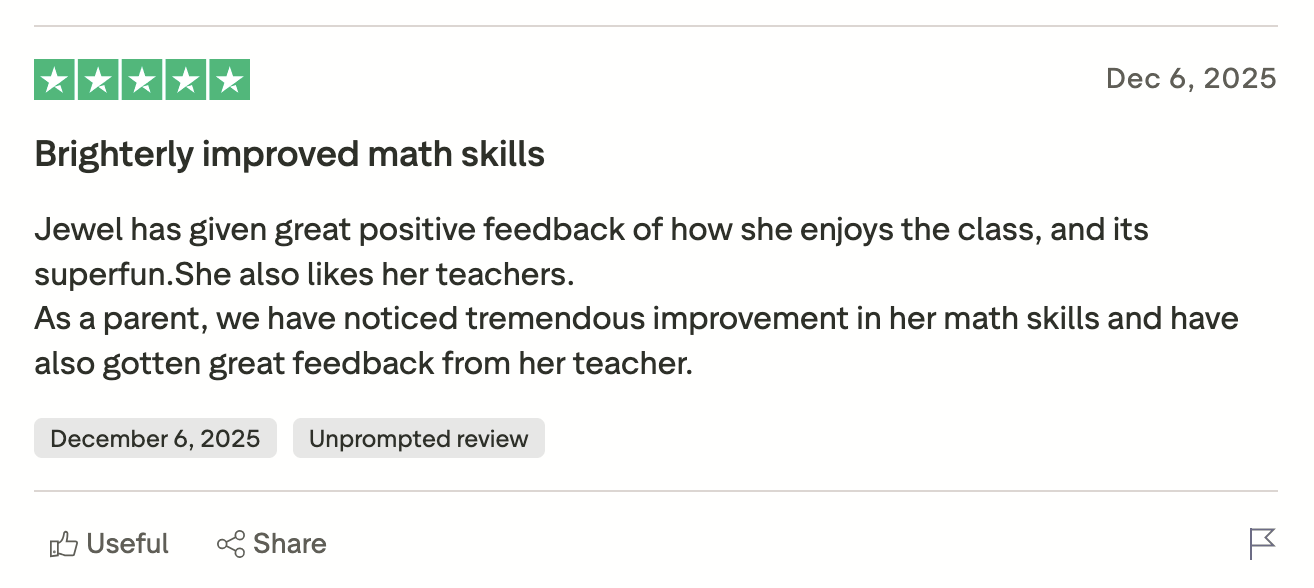This screenshot has height=588, width=1314.
Task: Click the line starting with Jewel has given
Action: click(592, 230)
